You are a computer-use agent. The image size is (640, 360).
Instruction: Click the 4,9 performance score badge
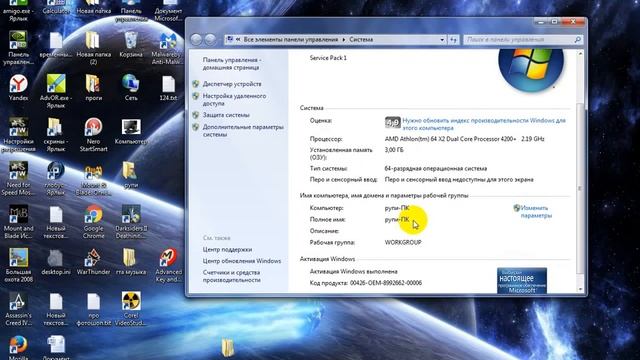[x=392, y=122]
